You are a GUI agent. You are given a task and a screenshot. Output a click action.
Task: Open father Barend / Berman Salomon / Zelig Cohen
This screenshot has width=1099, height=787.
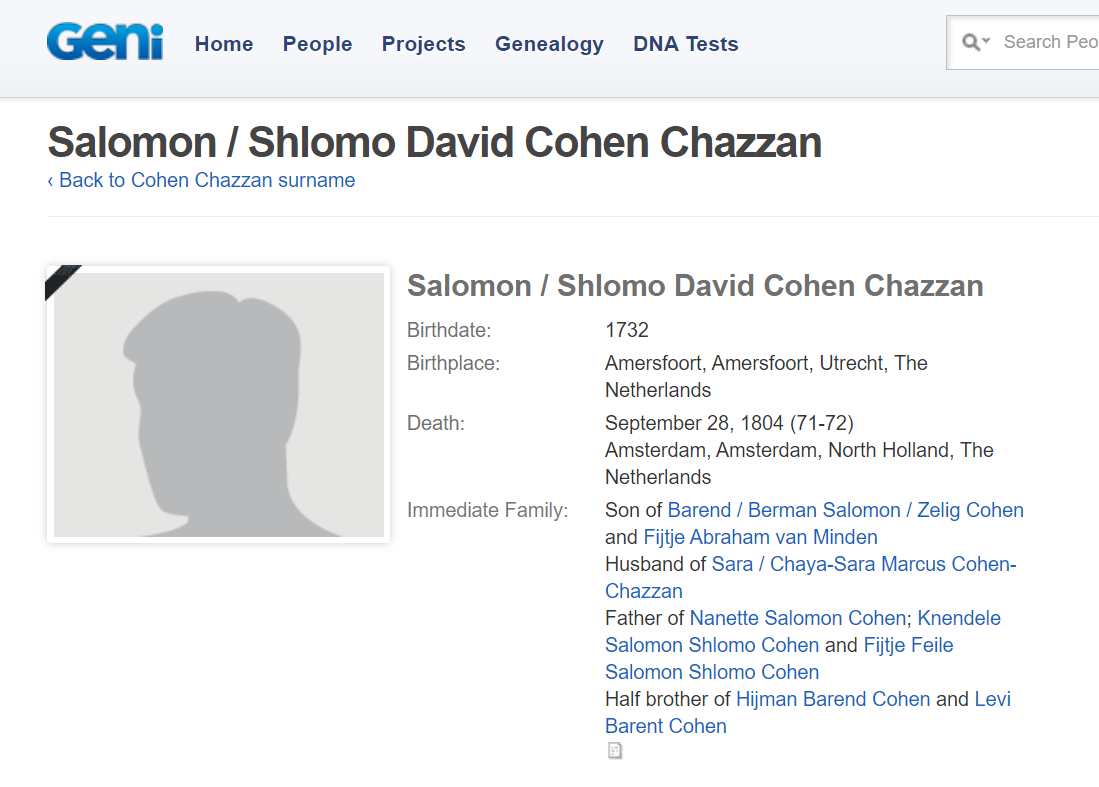[x=845, y=510]
